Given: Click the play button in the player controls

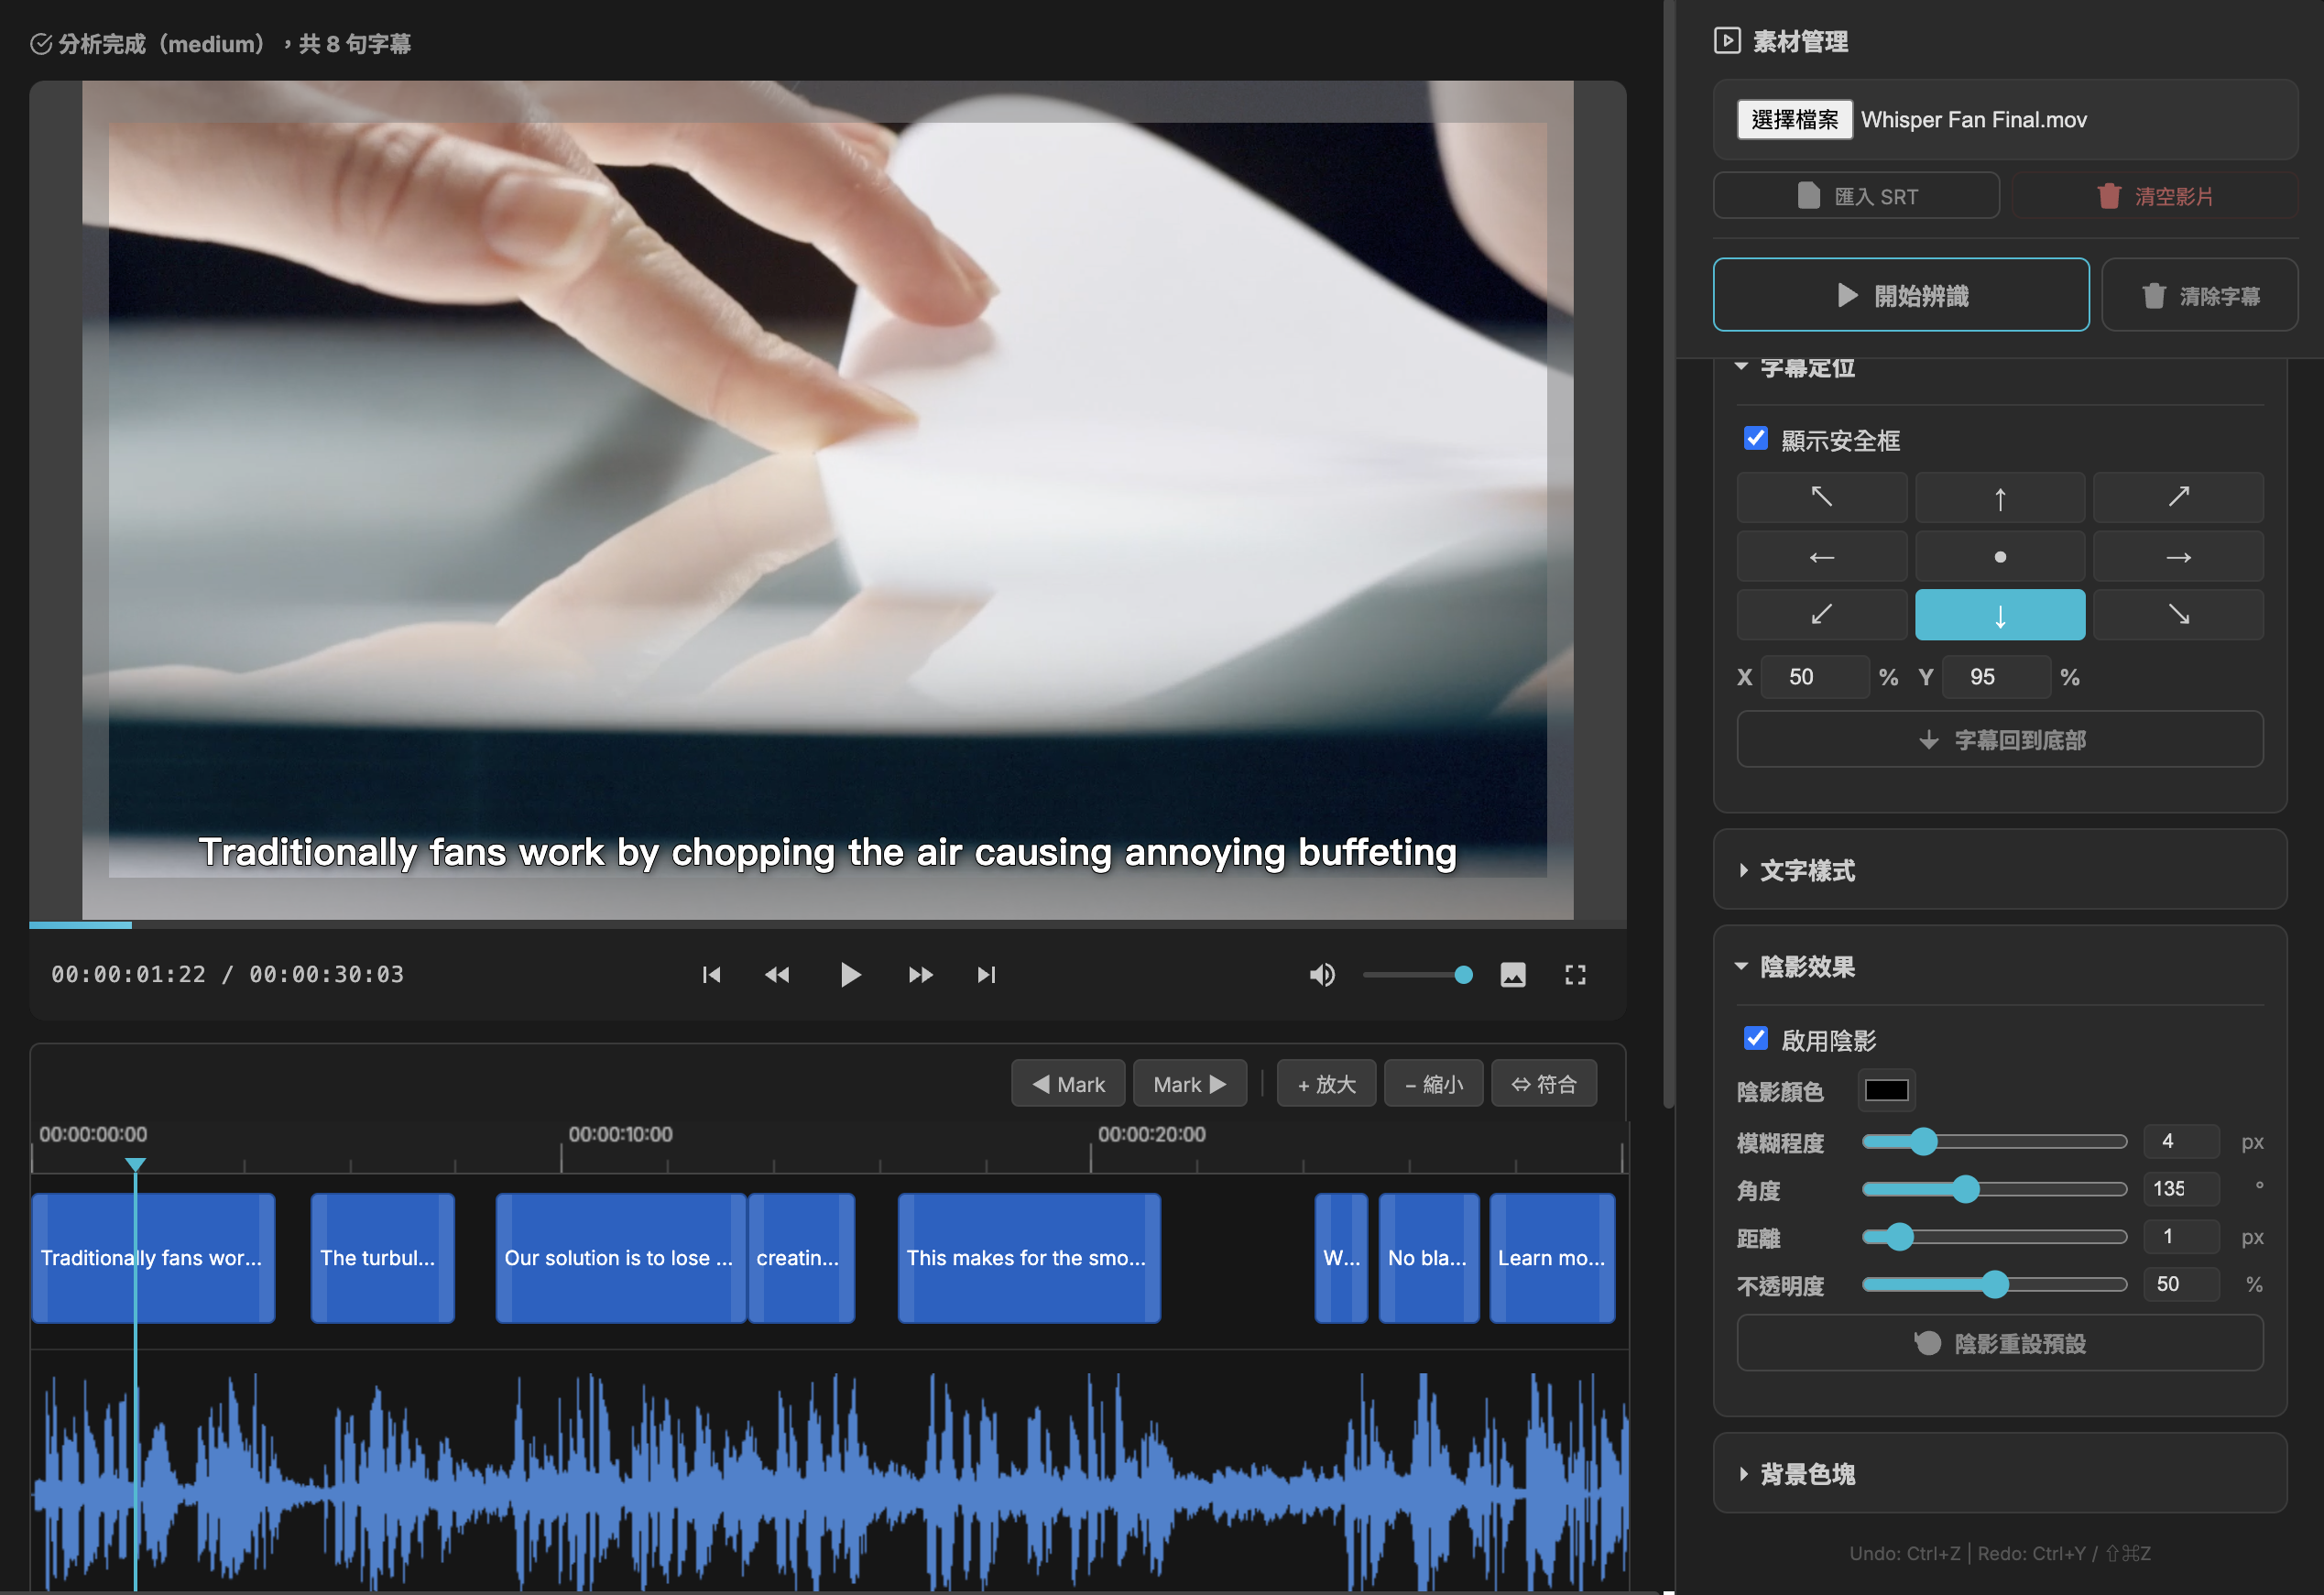Looking at the screenshot, I should point(849,974).
